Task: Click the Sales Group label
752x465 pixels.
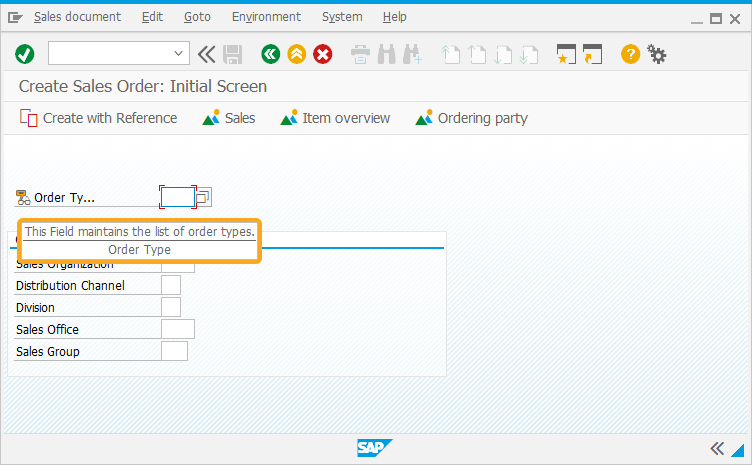Action: click(47, 352)
